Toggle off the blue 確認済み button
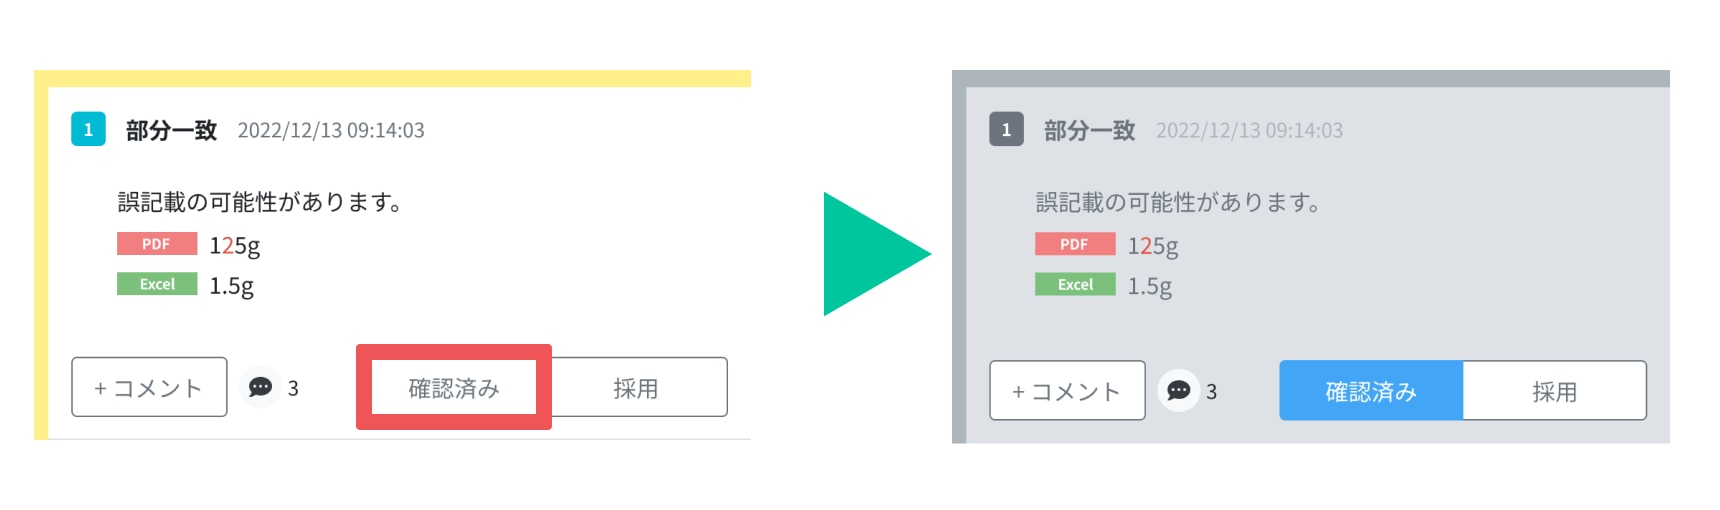This screenshot has height=510, width=1720. pos(1371,390)
